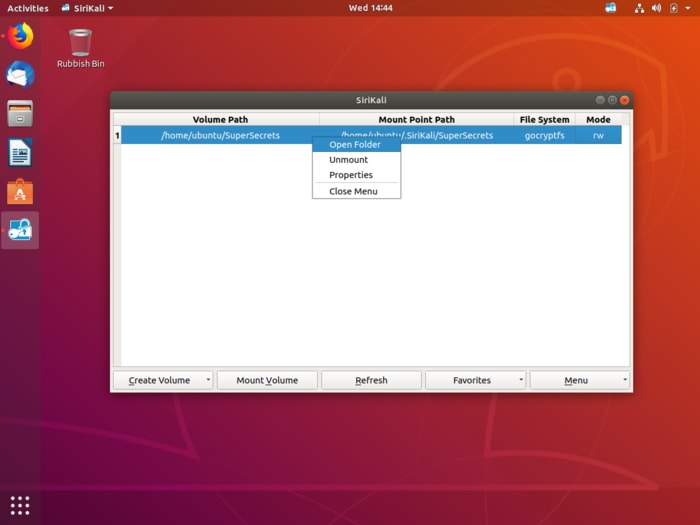Screen dimensions: 700x525
Task: Close the SiriKali window
Action: pyautogui.click(x=625, y=100)
